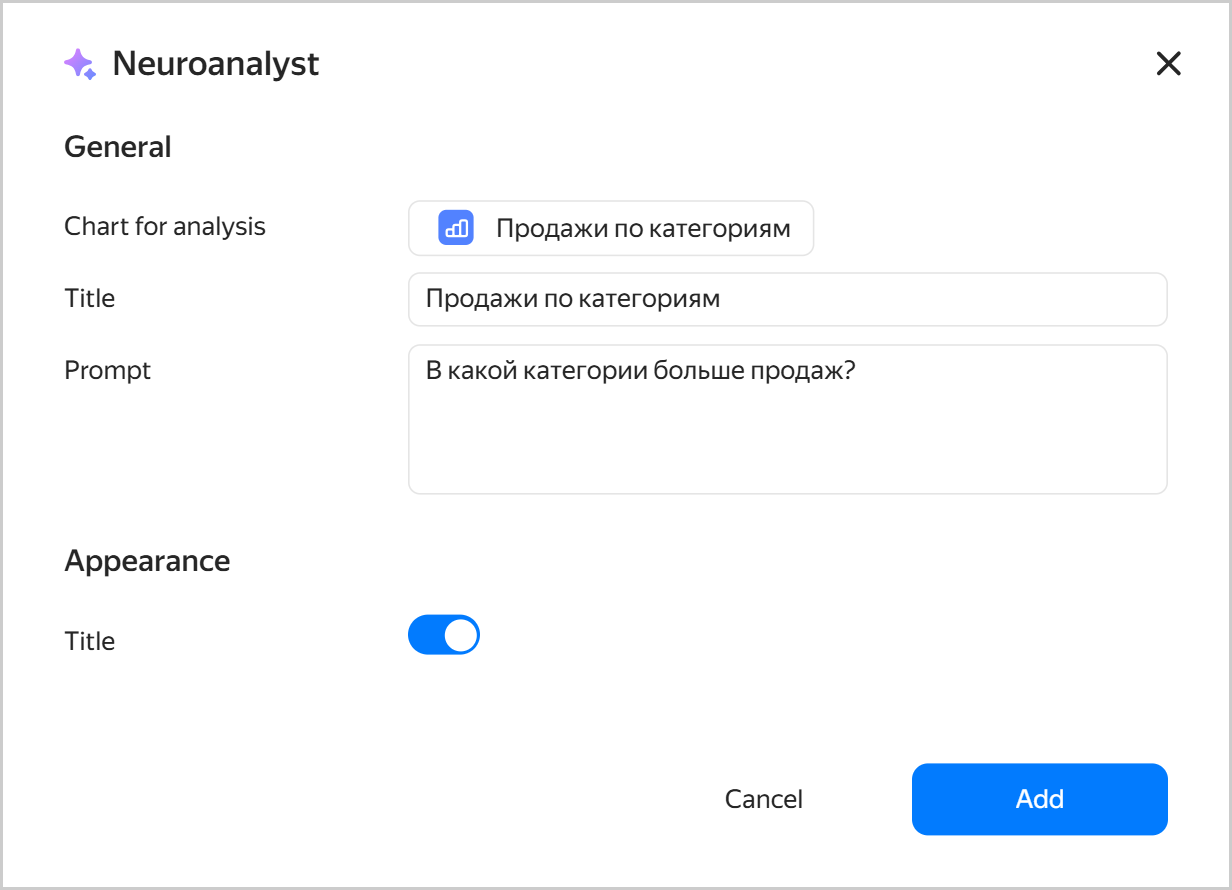This screenshot has height=890, width=1232.
Task: Click the General section heading
Action: pos(118,147)
